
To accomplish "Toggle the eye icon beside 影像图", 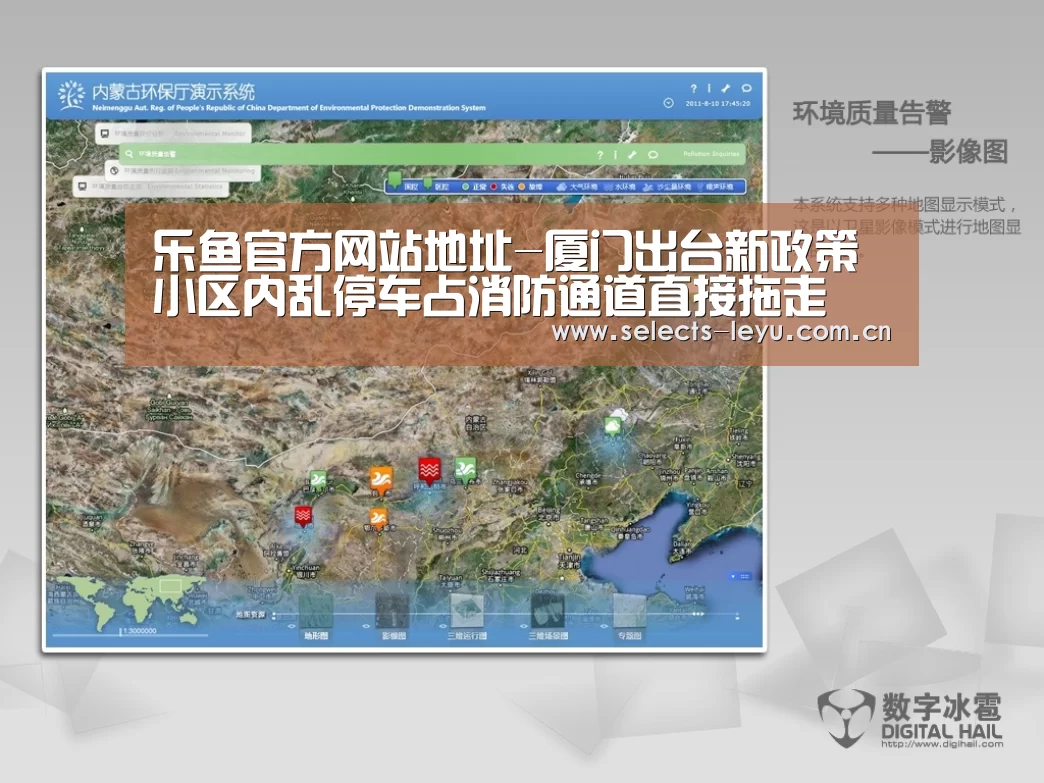I will (366, 627).
